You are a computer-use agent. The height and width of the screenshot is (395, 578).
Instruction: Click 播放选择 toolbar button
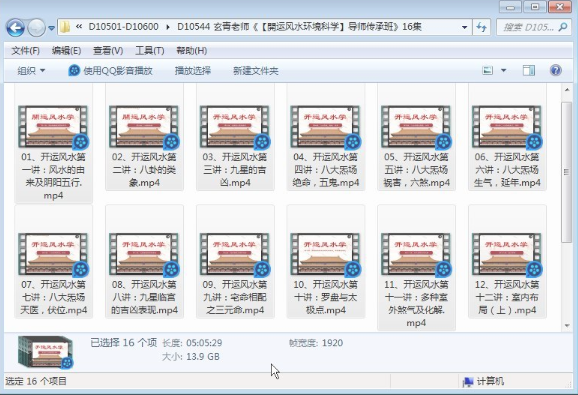tap(192, 70)
